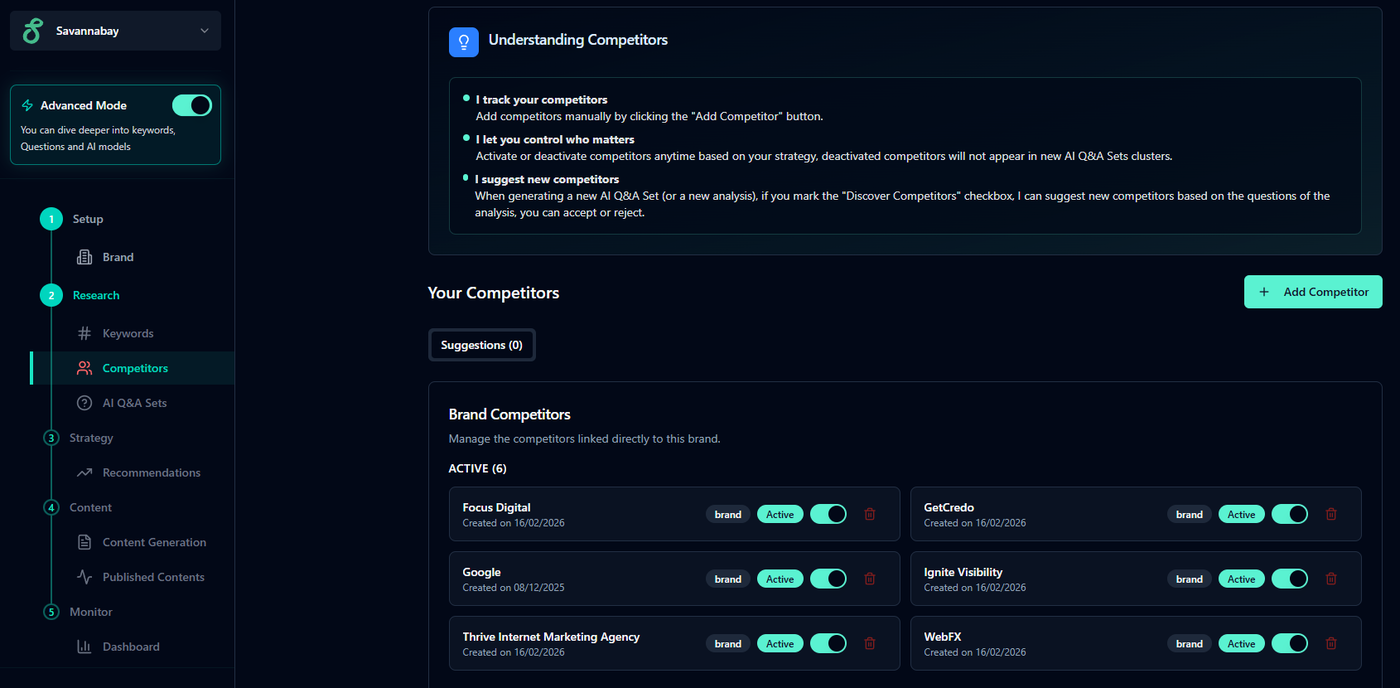Toggle off the WebFX competitor
Viewport: 1400px width, 688px height.
[x=1289, y=644]
